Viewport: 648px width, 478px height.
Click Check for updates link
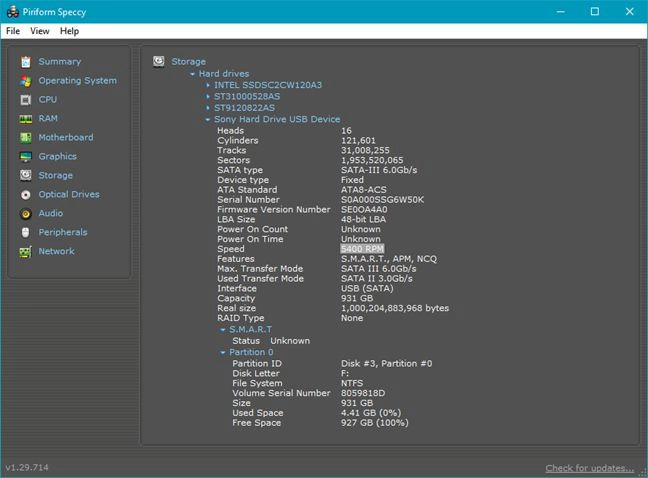pyautogui.click(x=589, y=468)
